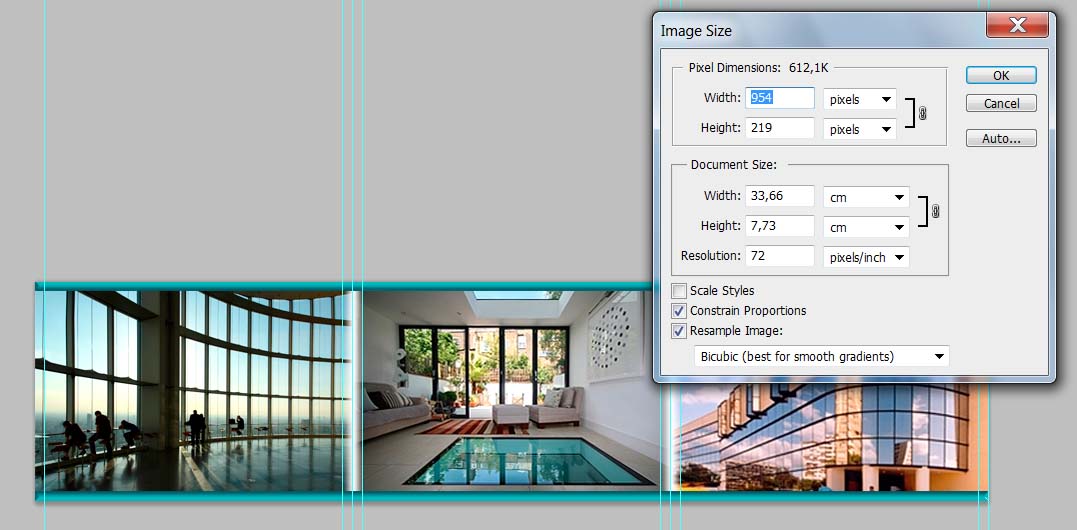
Task: Click the document Width field showing 33,66
Action: 780,196
